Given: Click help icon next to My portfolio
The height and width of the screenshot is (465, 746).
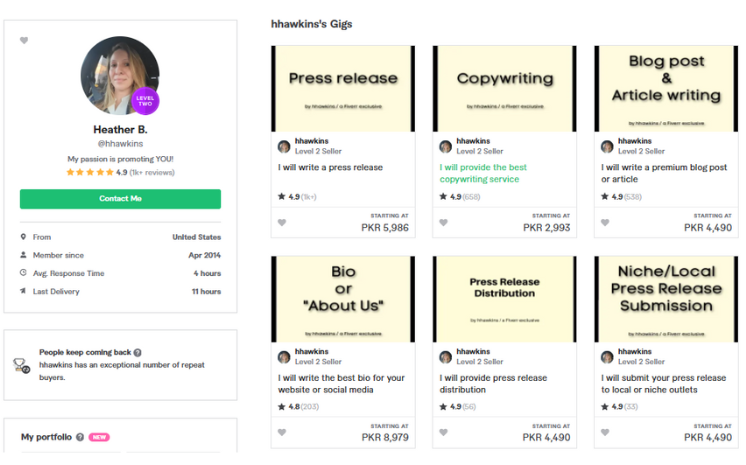Looking at the screenshot, I should [79, 437].
